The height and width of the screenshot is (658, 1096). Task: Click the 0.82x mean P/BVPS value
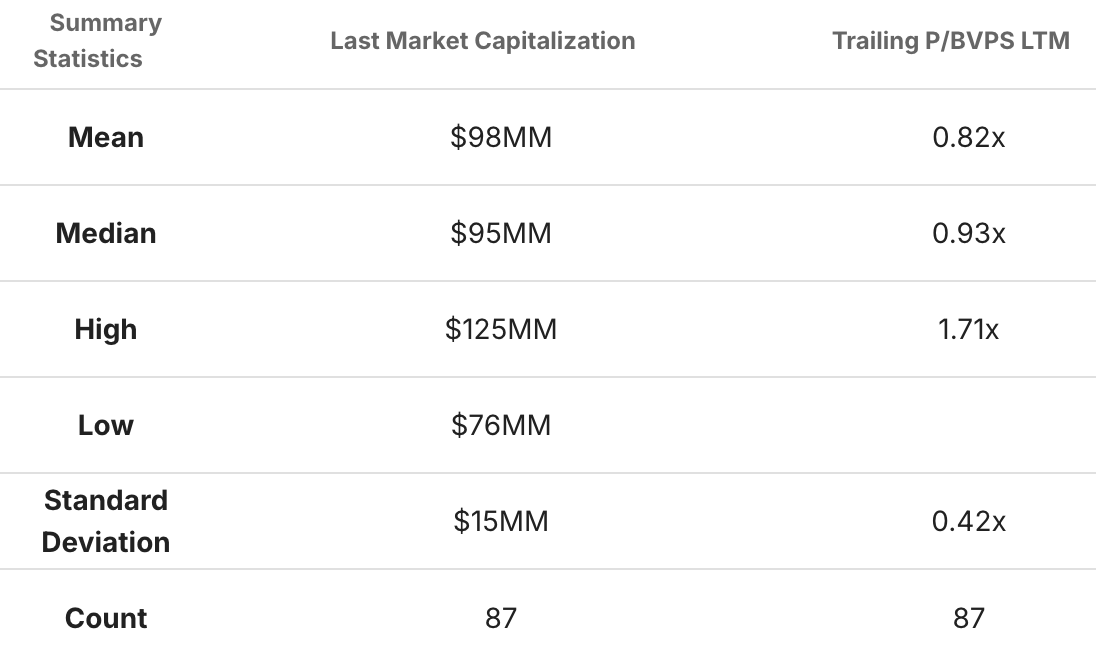pyautogui.click(x=968, y=137)
